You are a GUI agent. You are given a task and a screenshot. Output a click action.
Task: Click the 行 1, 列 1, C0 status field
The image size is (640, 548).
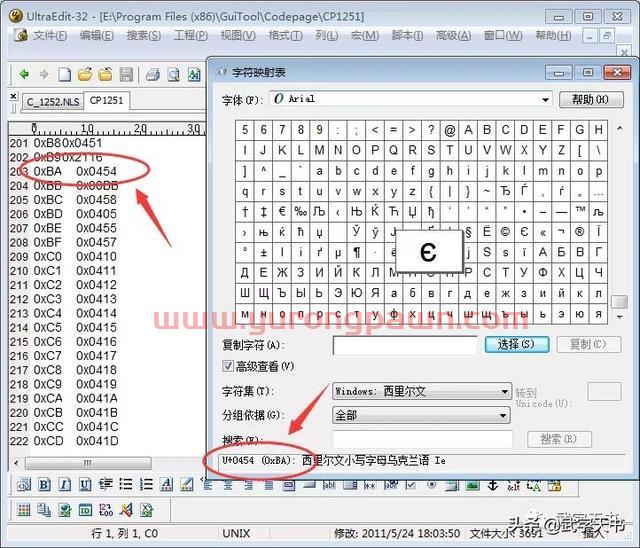coord(124,533)
